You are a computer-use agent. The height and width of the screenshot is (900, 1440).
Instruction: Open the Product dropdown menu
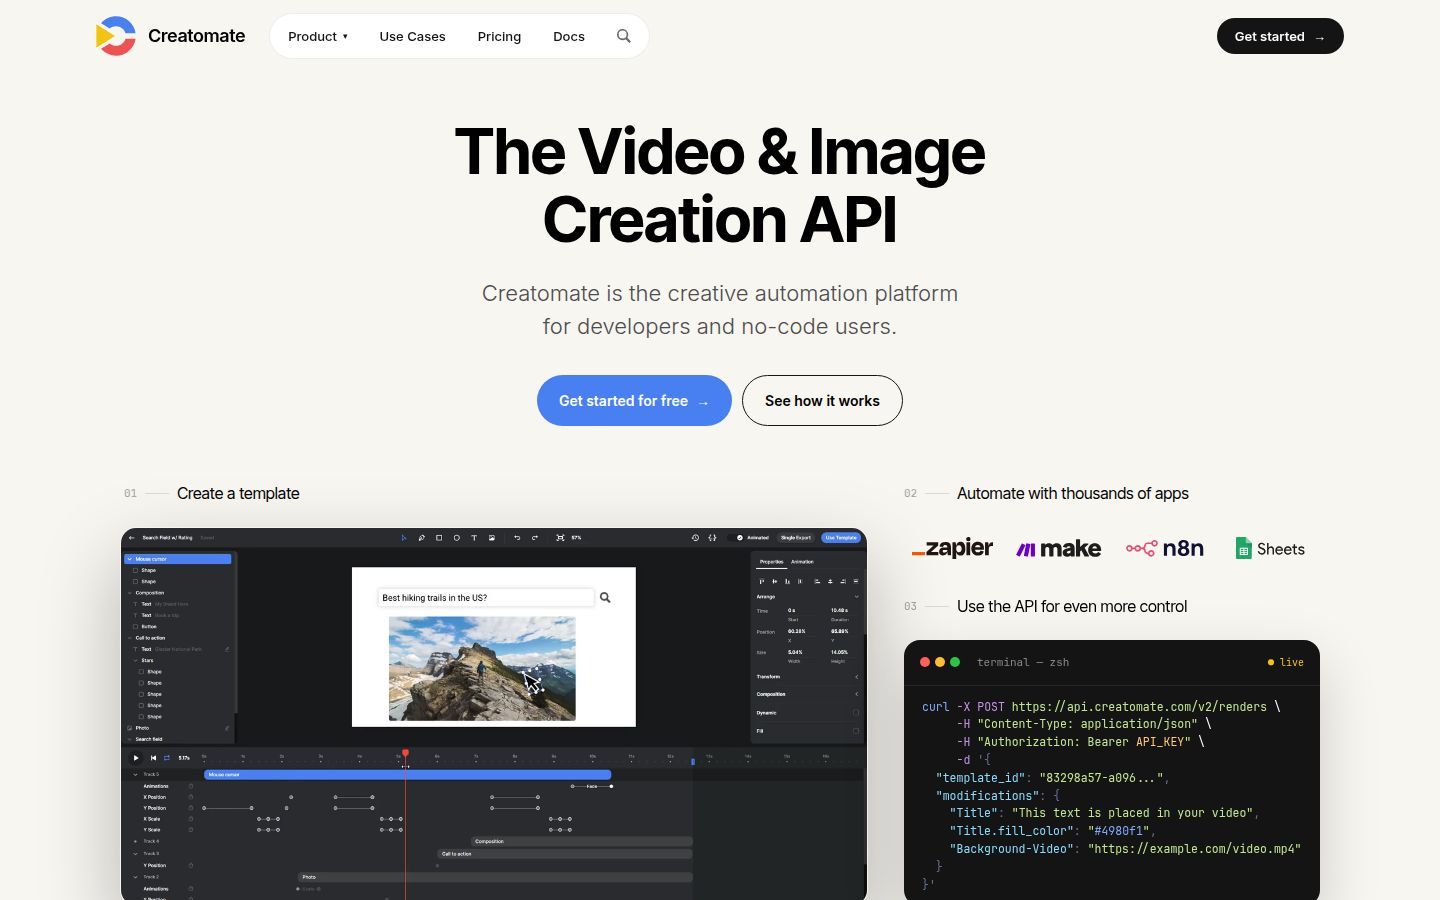(318, 36)
